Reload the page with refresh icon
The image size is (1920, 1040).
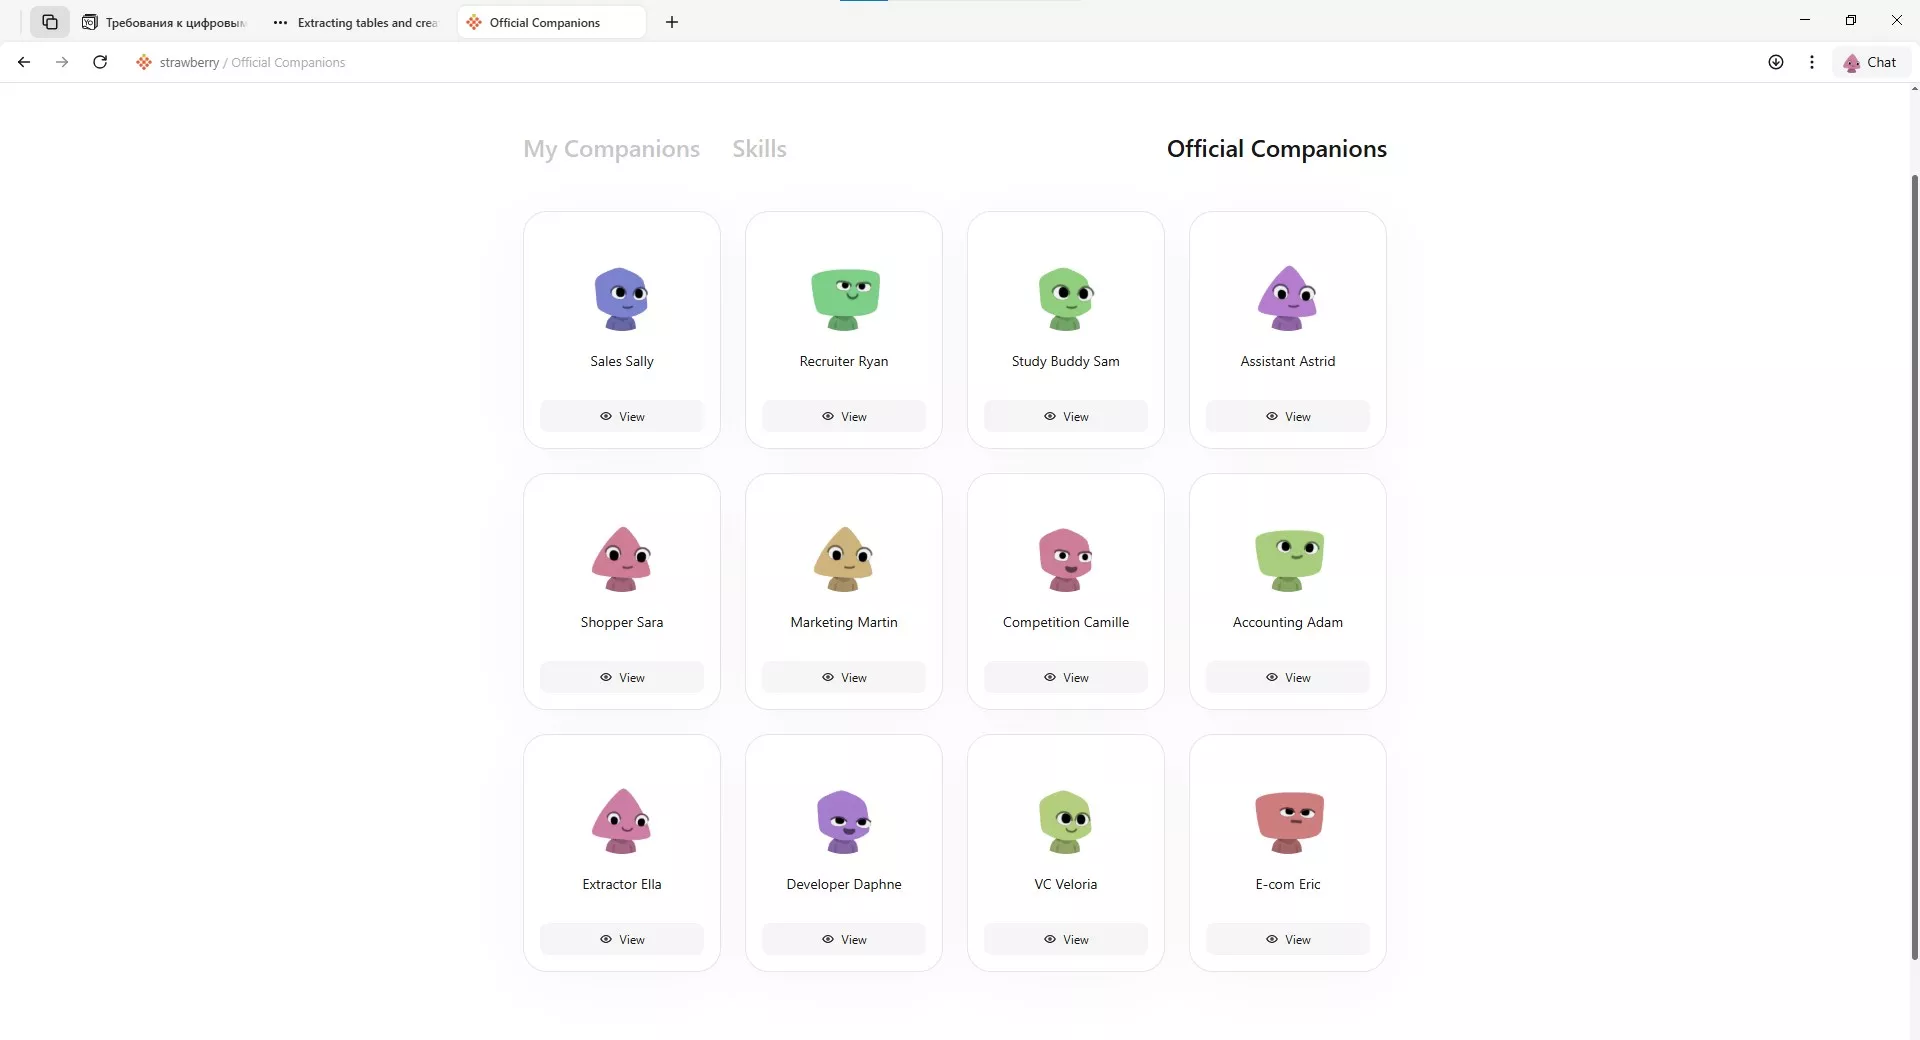click(100, 62)
